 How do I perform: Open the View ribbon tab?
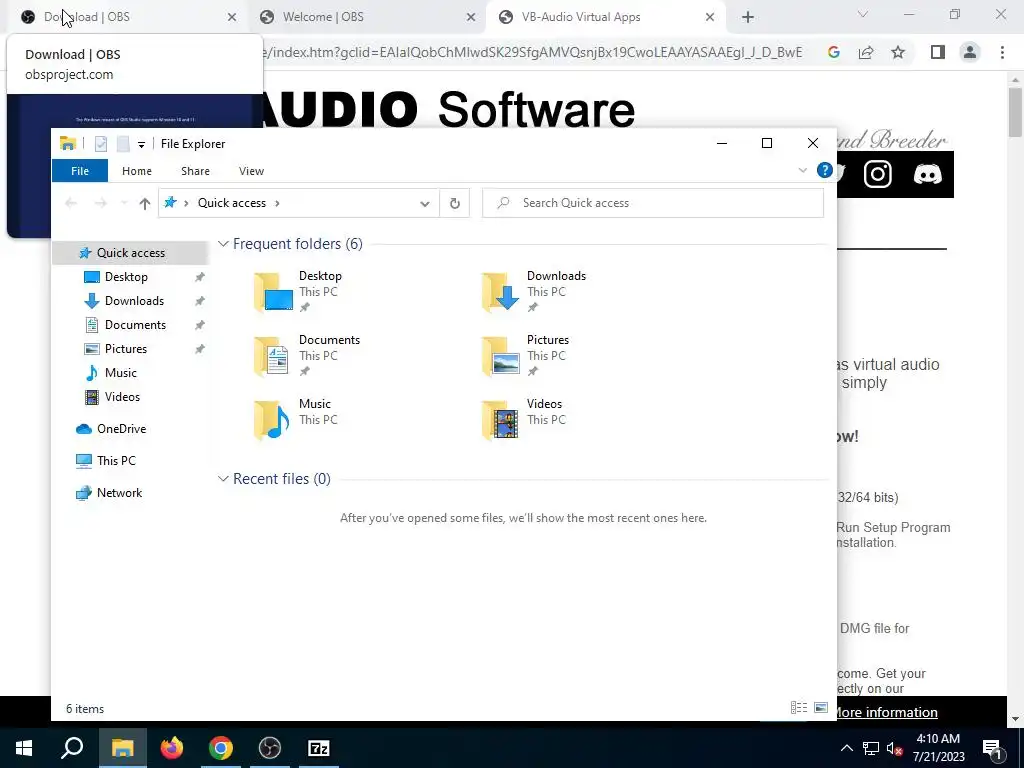pos(251,171)
